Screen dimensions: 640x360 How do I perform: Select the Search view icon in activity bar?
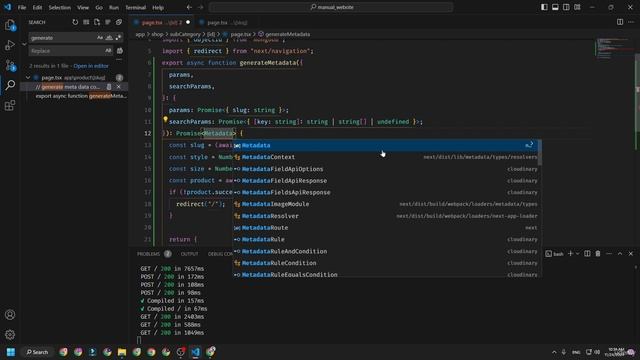click(10, 85)
